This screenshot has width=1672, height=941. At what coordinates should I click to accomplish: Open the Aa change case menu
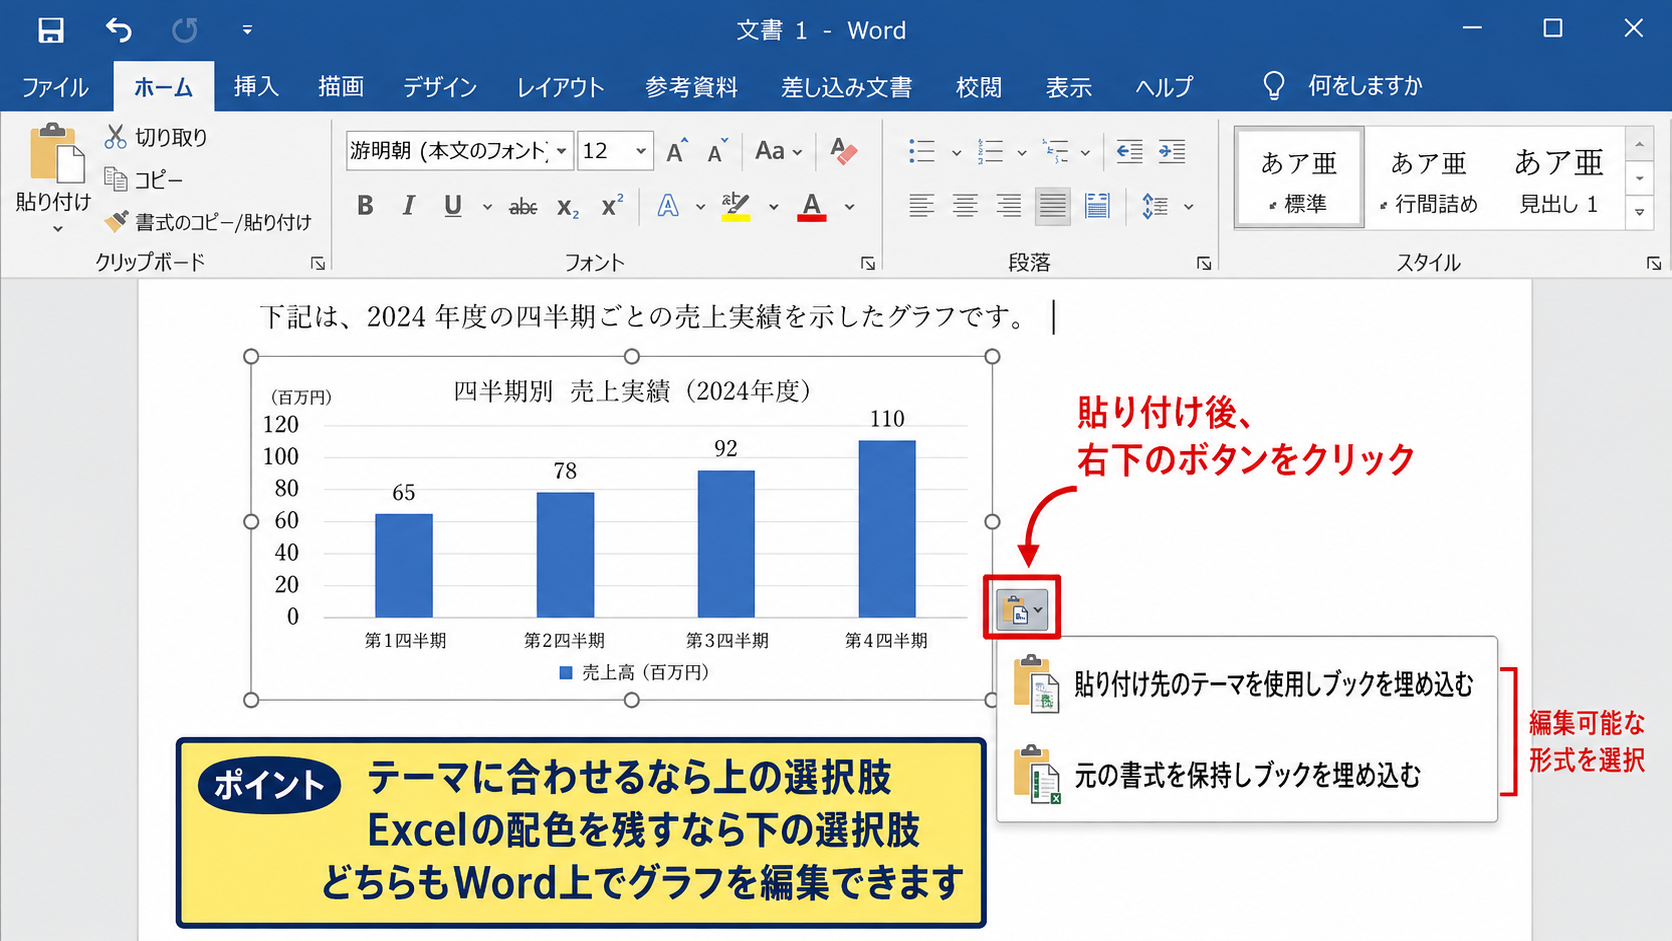coord(778,151)
